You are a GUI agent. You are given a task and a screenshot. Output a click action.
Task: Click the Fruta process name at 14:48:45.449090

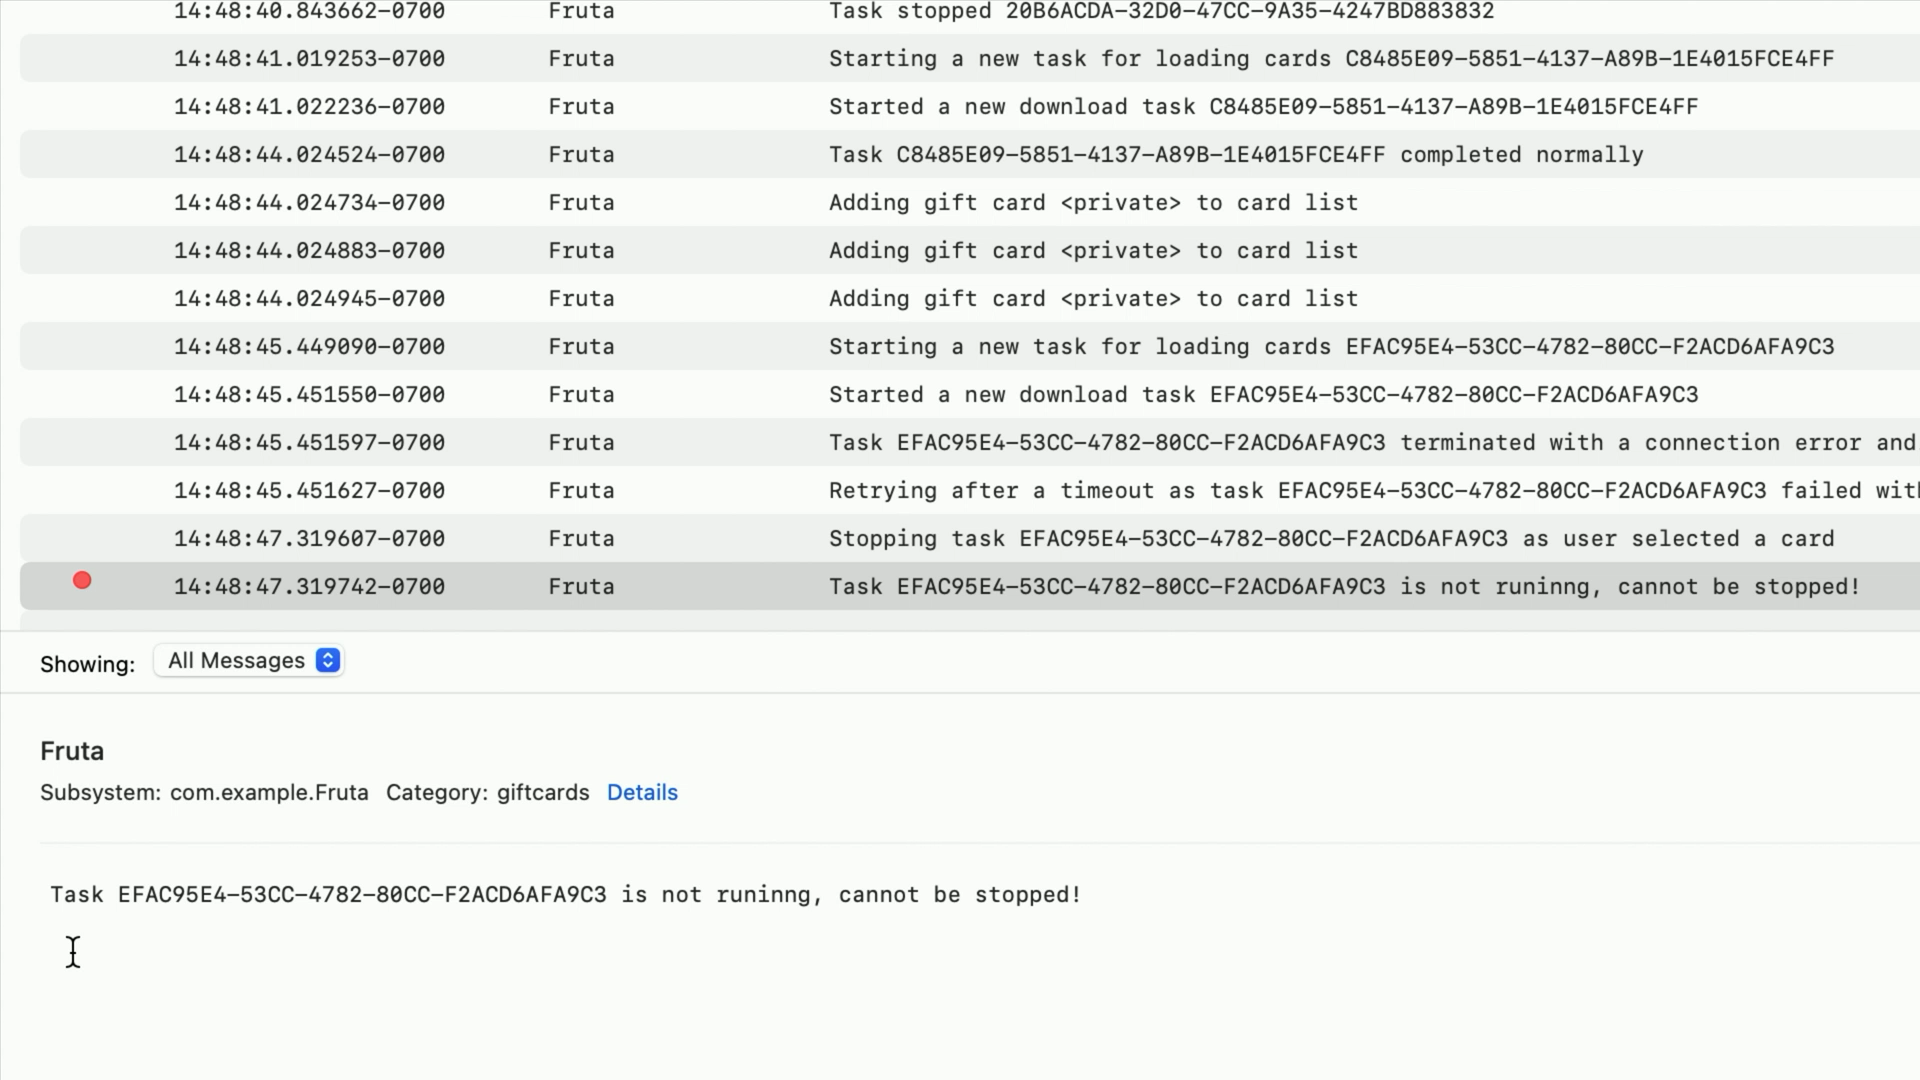[581, 346]
